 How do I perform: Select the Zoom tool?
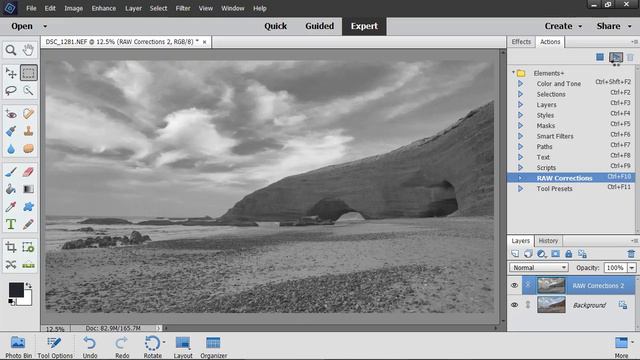click(x=11, y=50)
